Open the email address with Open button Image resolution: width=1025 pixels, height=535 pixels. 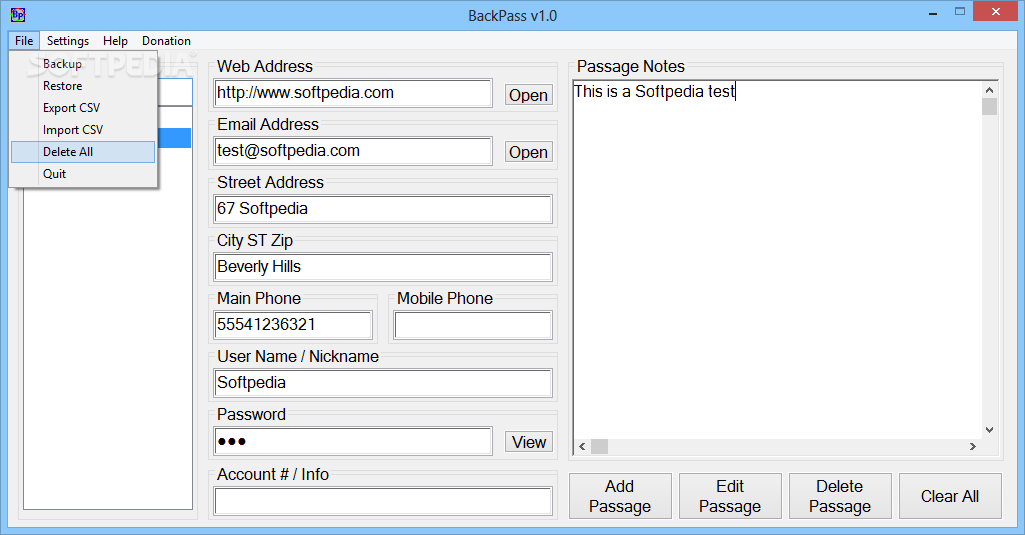[528, 152]
